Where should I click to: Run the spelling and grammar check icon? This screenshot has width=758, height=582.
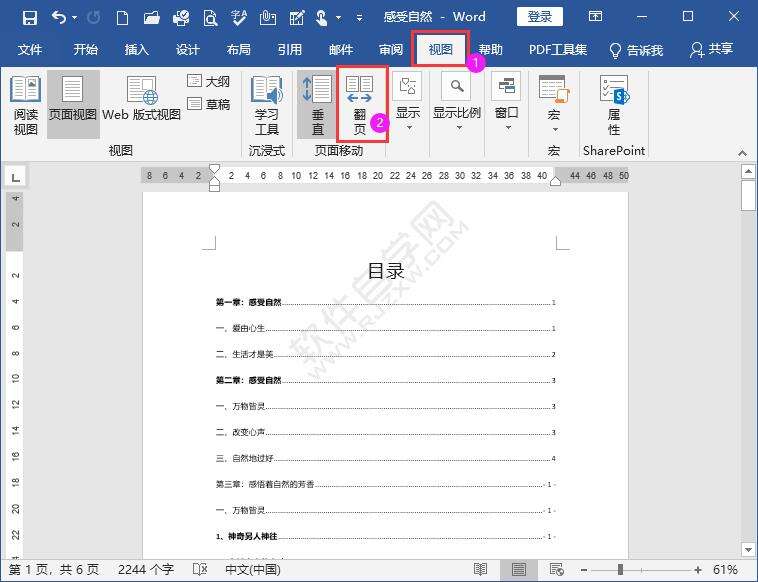coord(238,18)
